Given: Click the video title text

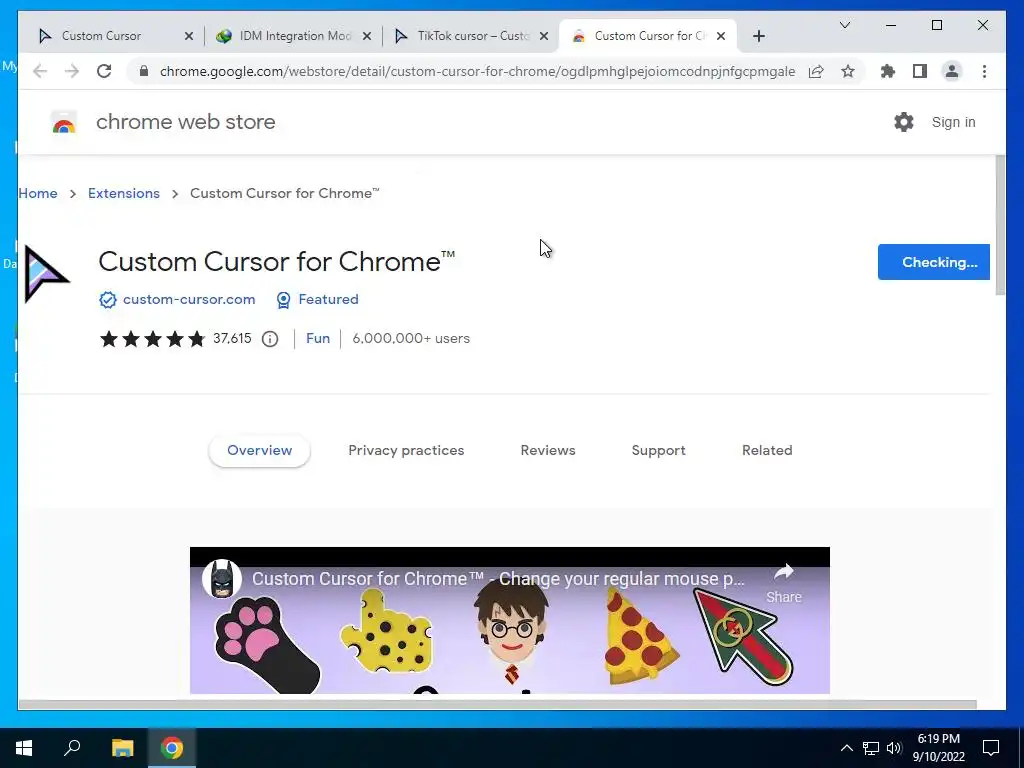Looking at the screenshot, I should (x=498, y=579).
